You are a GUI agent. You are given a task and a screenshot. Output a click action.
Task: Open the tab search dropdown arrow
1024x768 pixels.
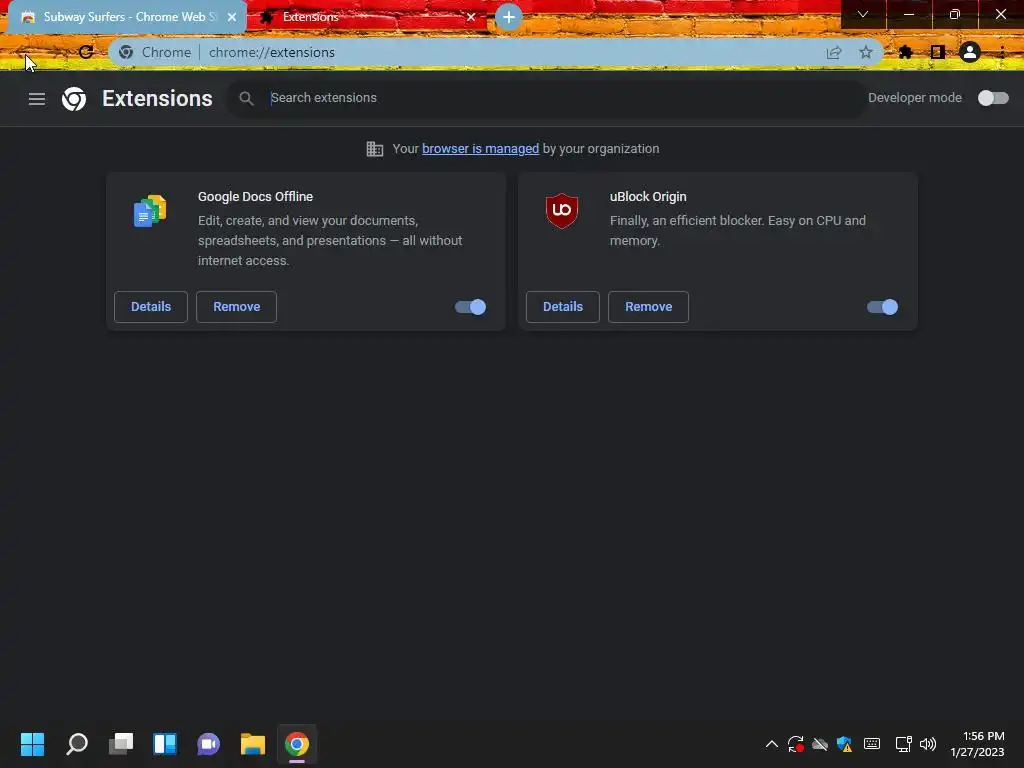click(863, 14)
